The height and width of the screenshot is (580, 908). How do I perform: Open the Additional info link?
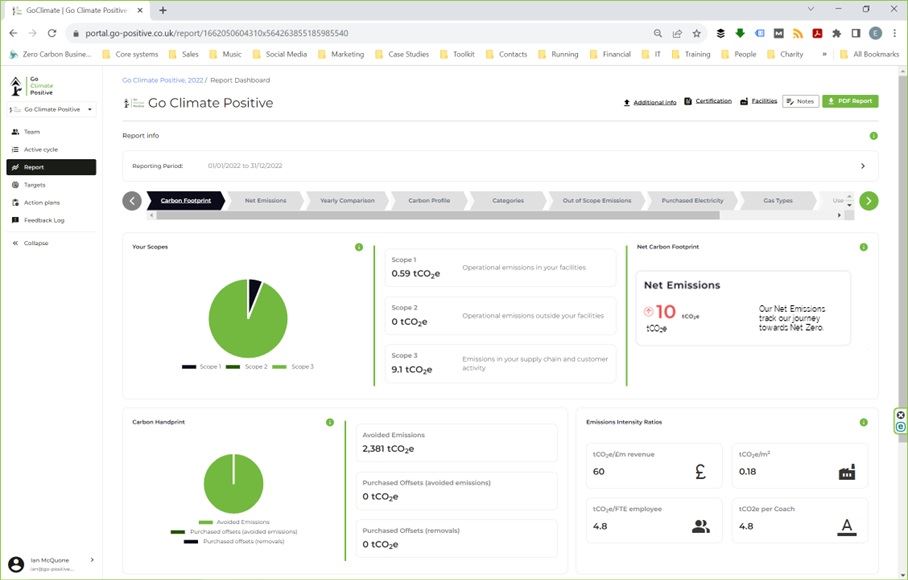tap(650, 102)
